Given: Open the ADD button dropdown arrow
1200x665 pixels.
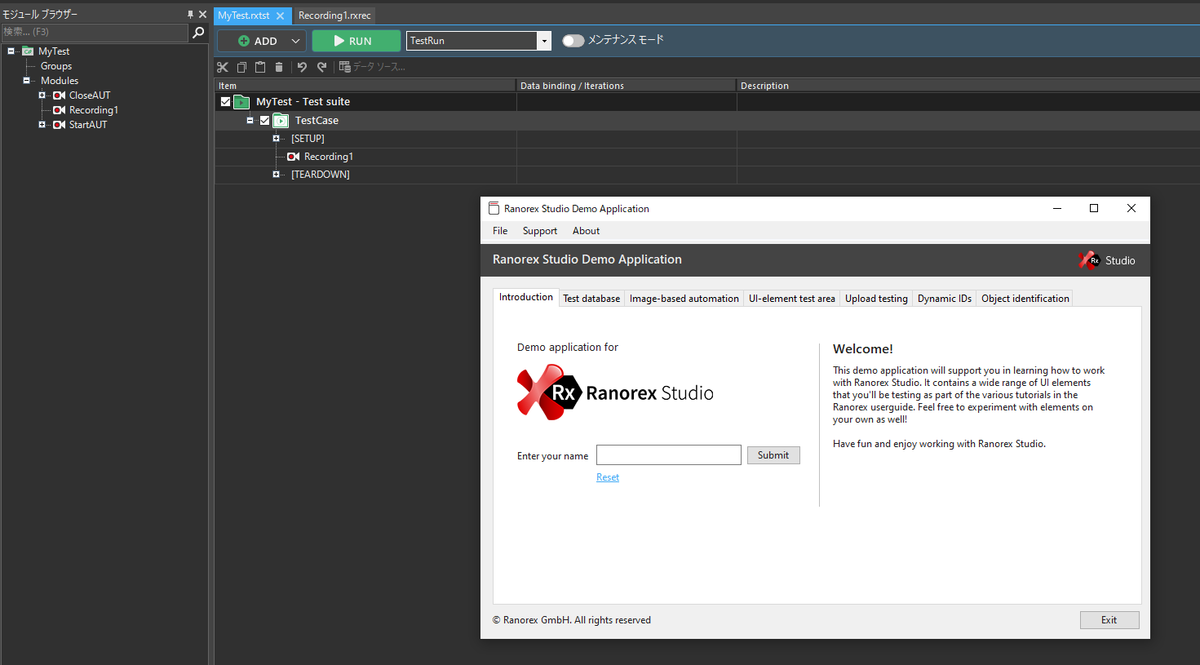Looking at the screenshot, I should [295, 41].
